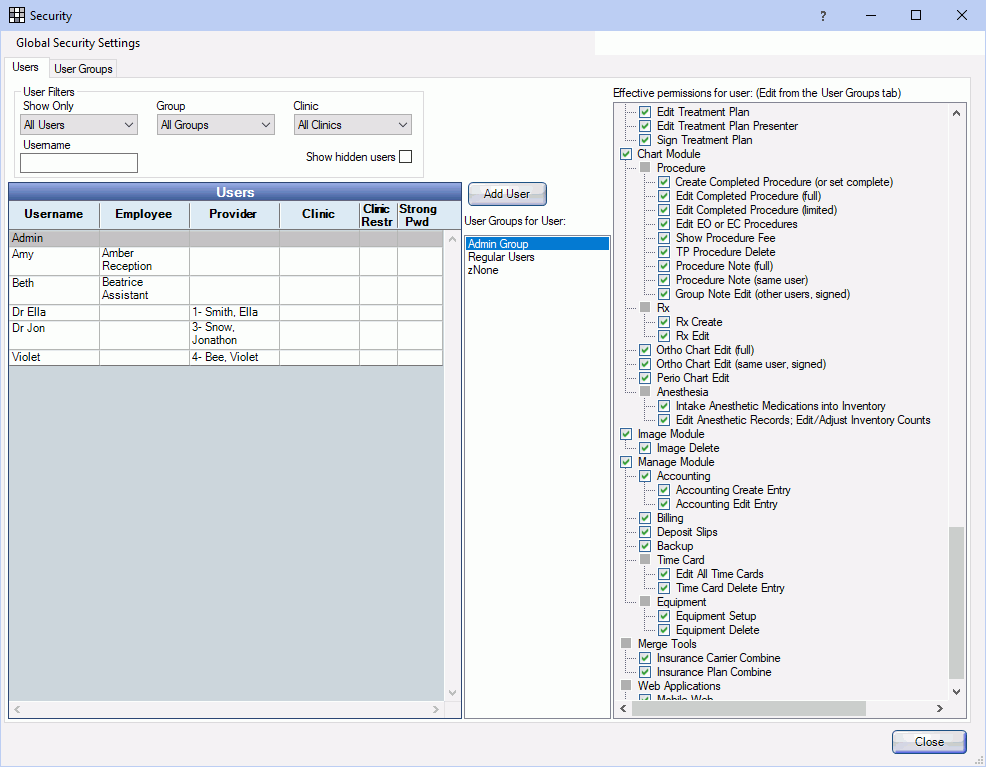The height and width of the screenshot is (767, 986).
Task: Select Admin Group in user groups list
Action: (538, 244)
